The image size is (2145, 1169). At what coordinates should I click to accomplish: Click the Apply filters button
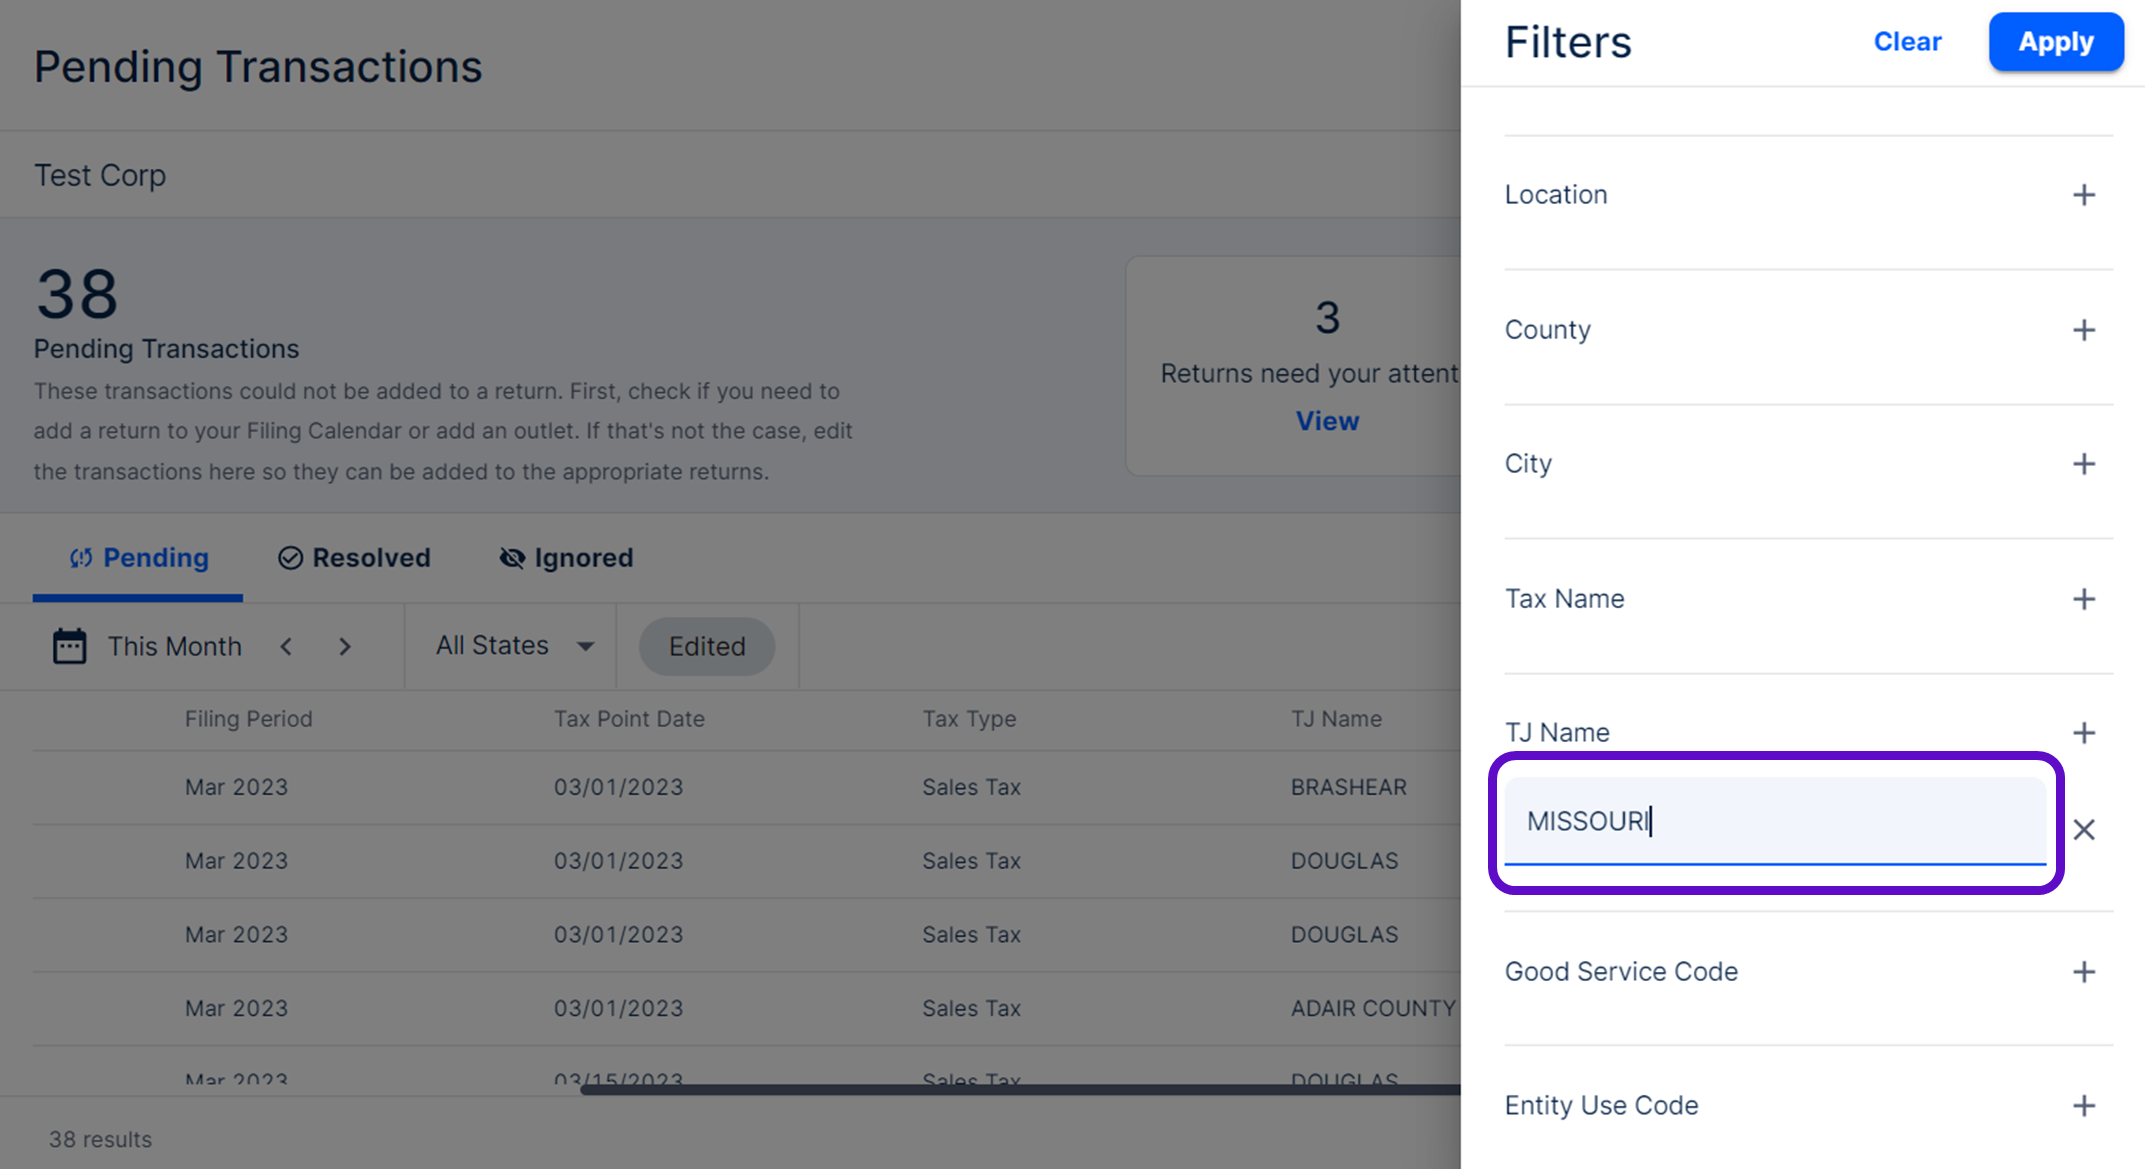click(x=2055, y=42)
